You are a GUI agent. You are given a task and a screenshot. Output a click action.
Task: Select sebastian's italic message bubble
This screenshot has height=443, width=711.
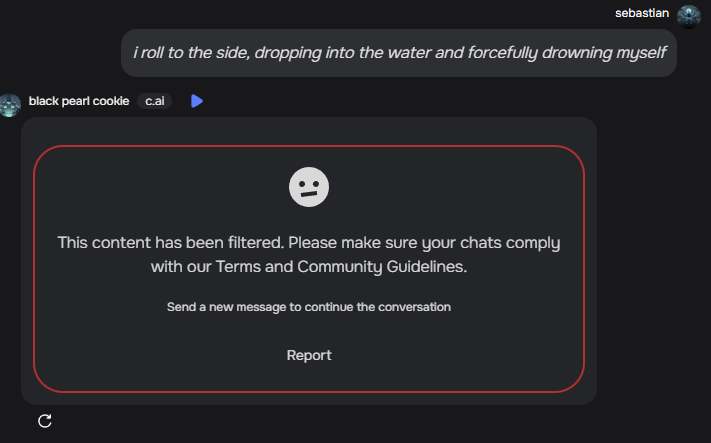pos(399,53)
